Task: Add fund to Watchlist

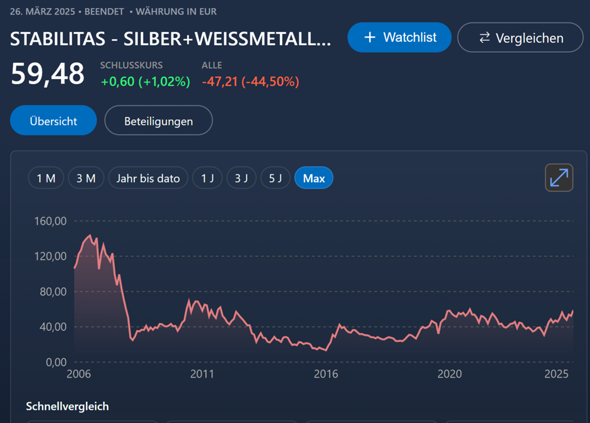Action: (x=399, y=37)
